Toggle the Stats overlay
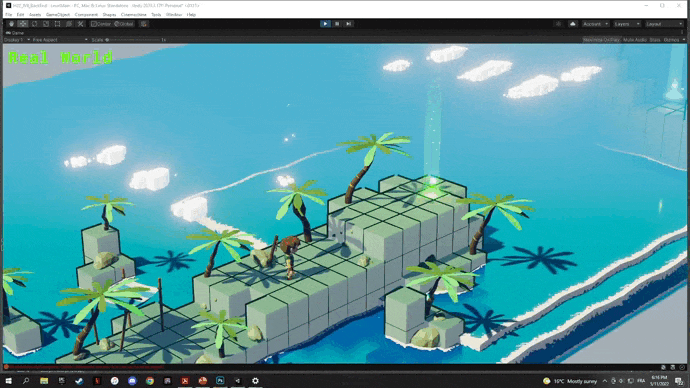690x388 pixels. pos(655,40)
